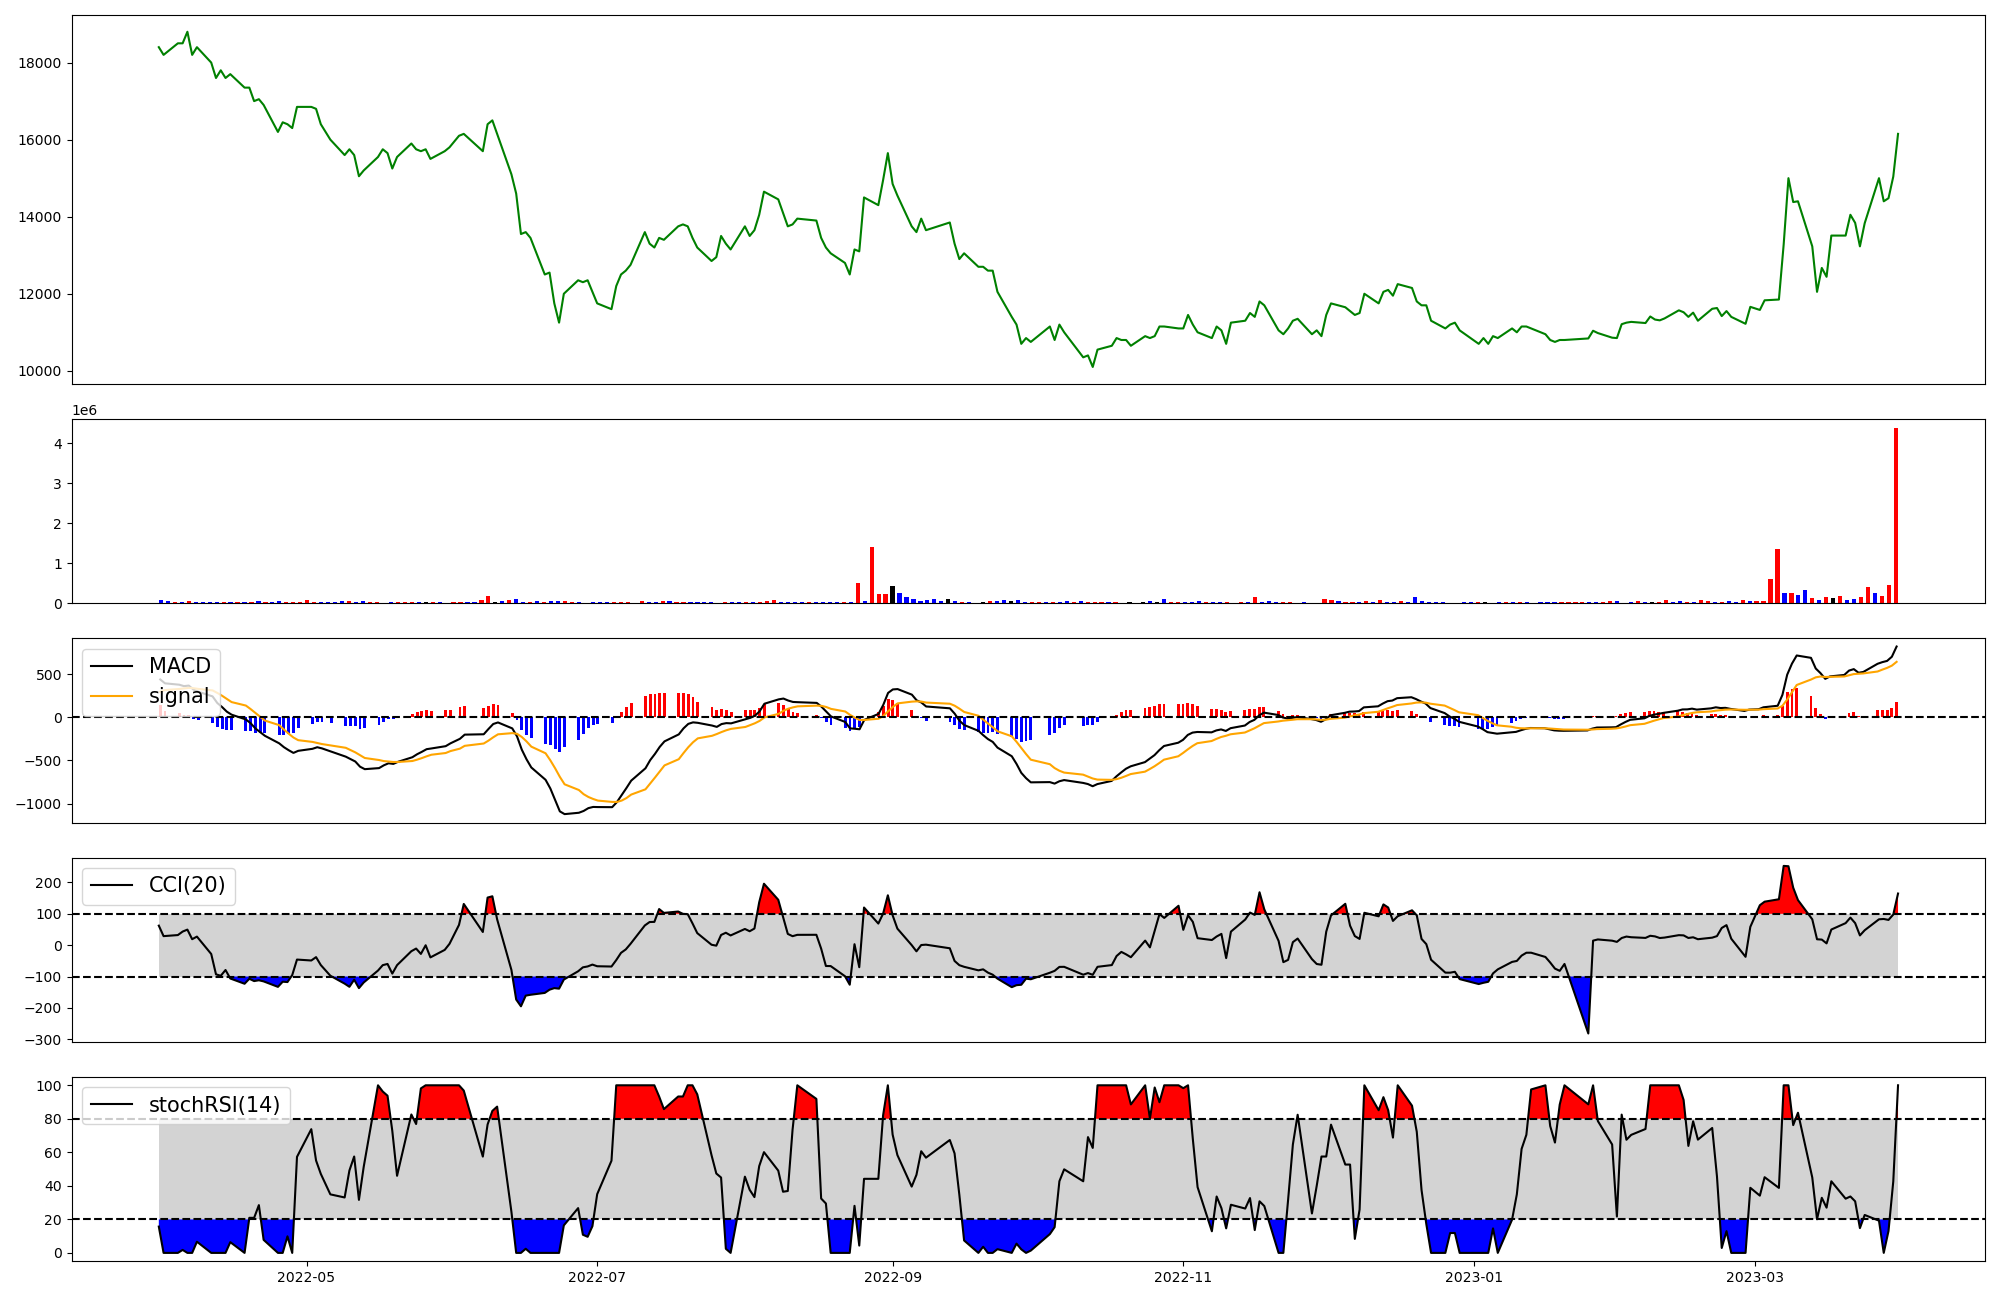Click the stochRSI(14) legend label
Viewport: 2000px width, 1300px height.
tap(214, 1105)
